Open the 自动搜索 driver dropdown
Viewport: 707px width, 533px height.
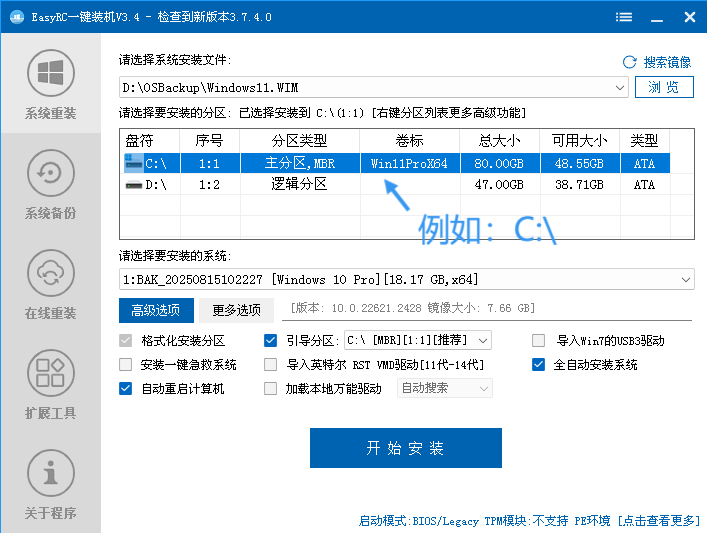[484, 389]
